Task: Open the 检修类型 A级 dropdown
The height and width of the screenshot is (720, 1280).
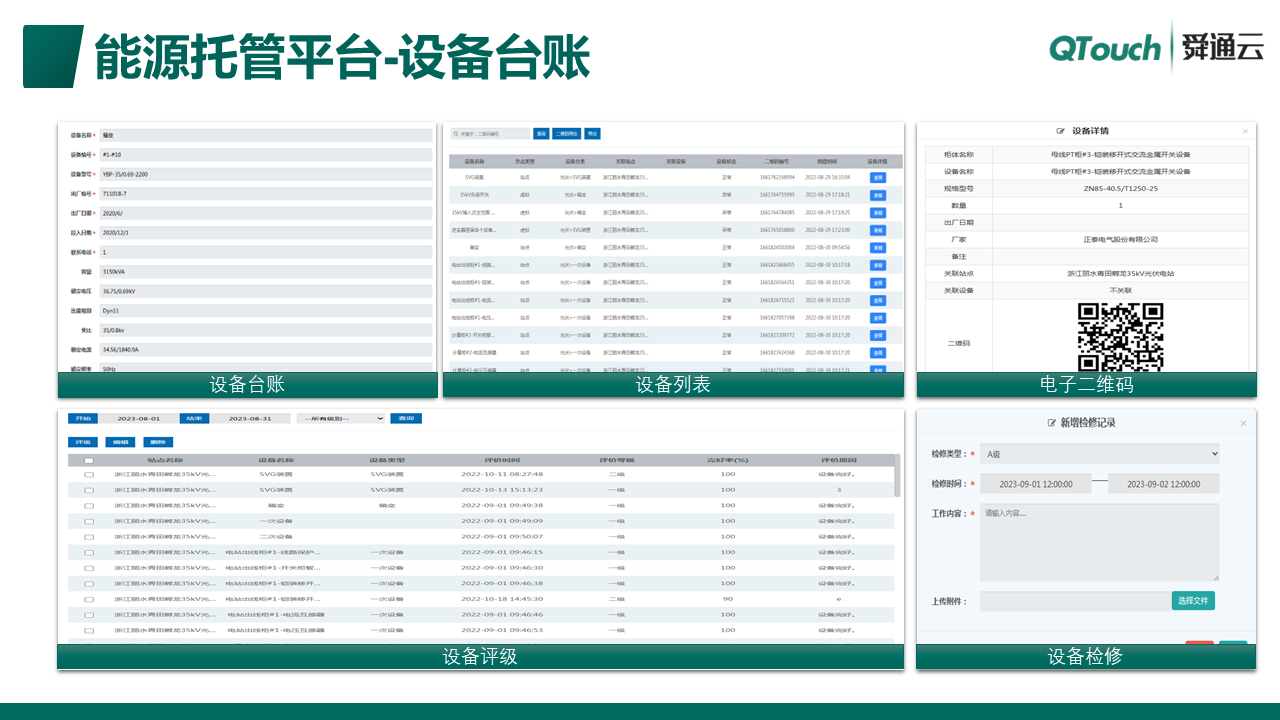Action: [1100, 453]
